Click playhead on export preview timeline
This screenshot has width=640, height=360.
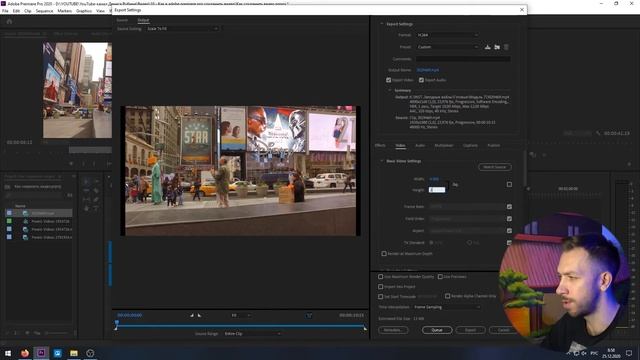point(116,324)
